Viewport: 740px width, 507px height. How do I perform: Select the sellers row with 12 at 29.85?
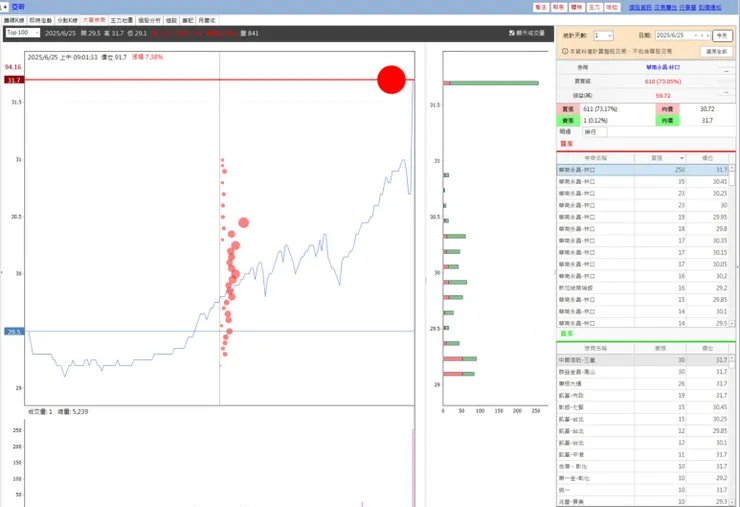tap(643, 431)
